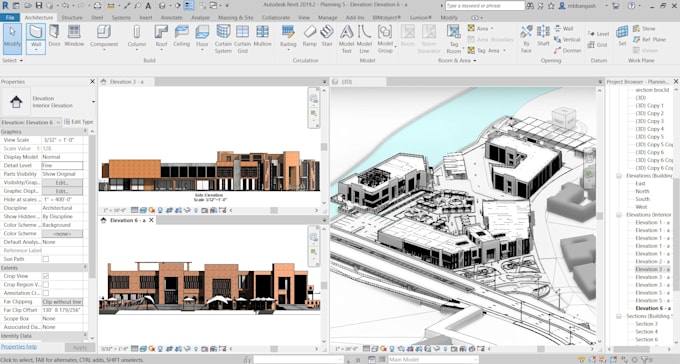Choose the Grid datum tool
The image size is (680, 364).
(x=598, y=45)
